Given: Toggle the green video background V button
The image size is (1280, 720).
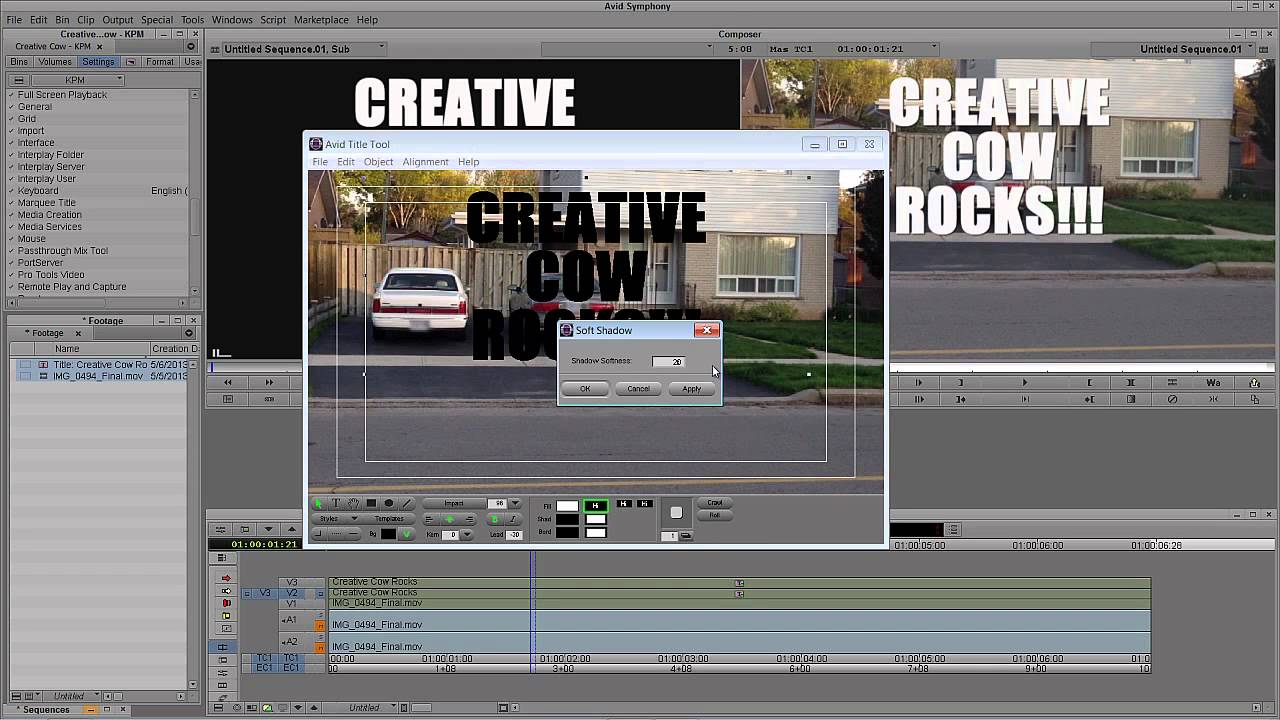Looking at the screenshot, I should tap(406, 533).
